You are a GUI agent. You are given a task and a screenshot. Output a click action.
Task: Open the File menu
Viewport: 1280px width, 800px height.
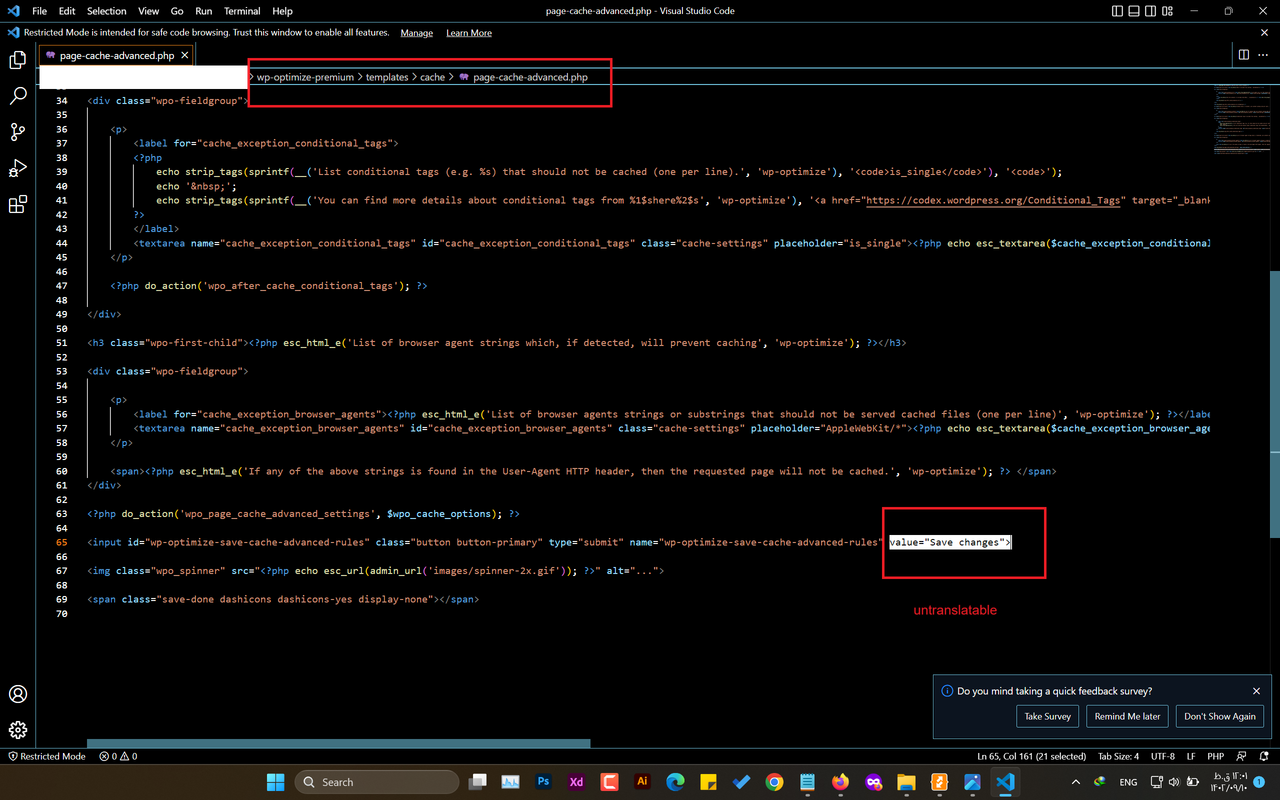point(39,11)
